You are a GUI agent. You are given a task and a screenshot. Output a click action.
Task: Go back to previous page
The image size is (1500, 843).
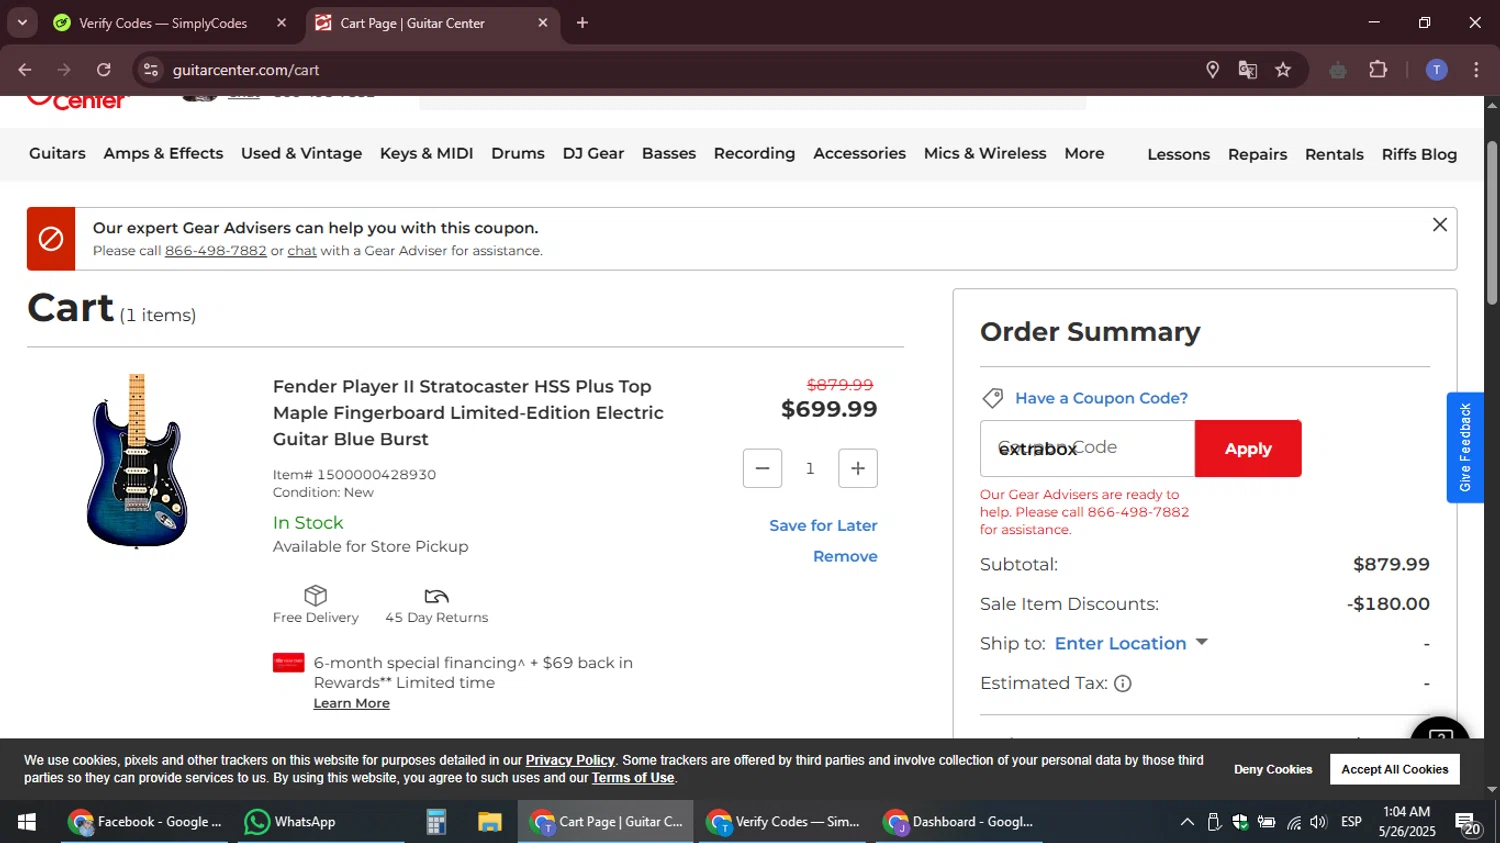25,70
